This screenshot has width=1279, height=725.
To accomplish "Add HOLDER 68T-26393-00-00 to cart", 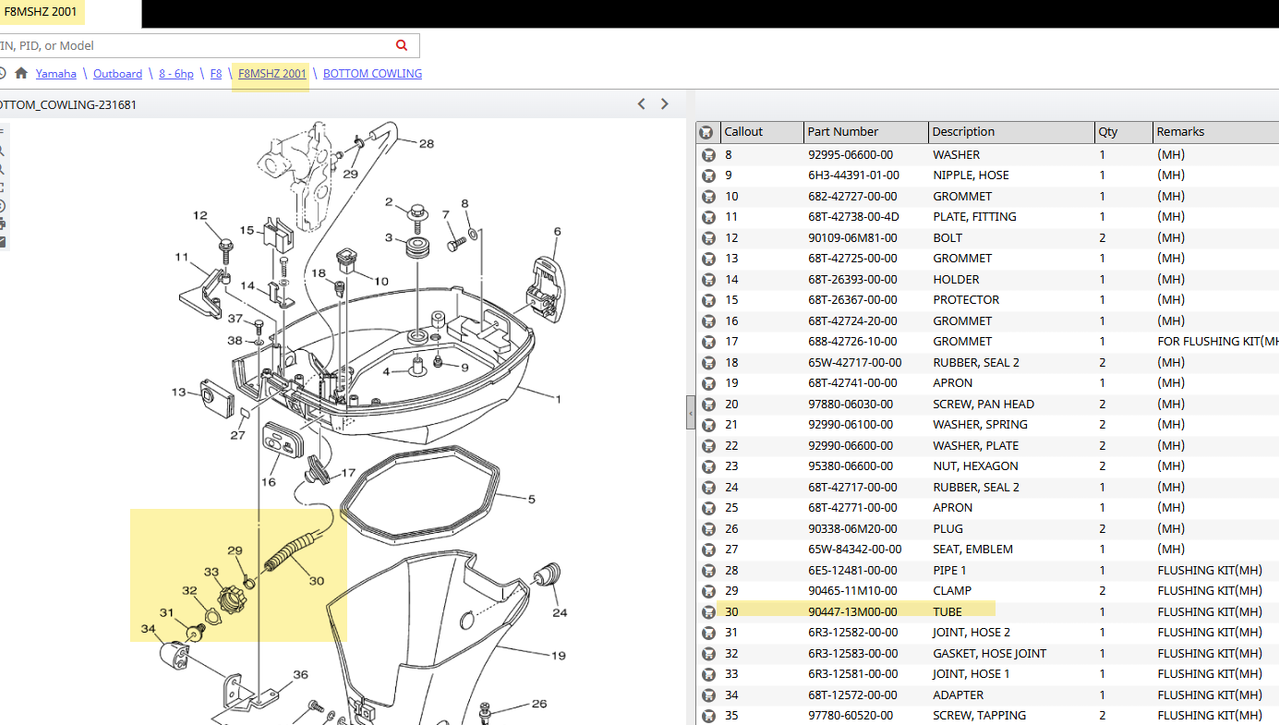I will coord(708,279).
